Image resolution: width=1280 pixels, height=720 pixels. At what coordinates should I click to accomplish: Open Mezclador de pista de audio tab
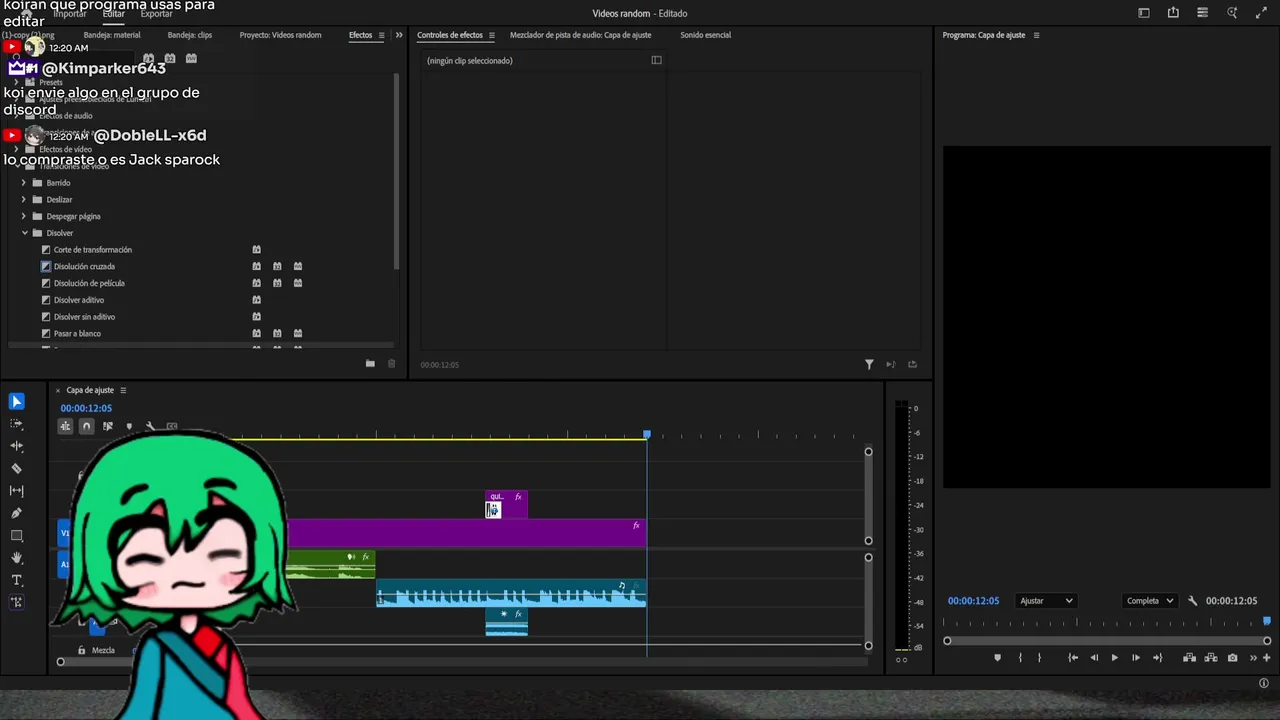[x=580, y=35]
